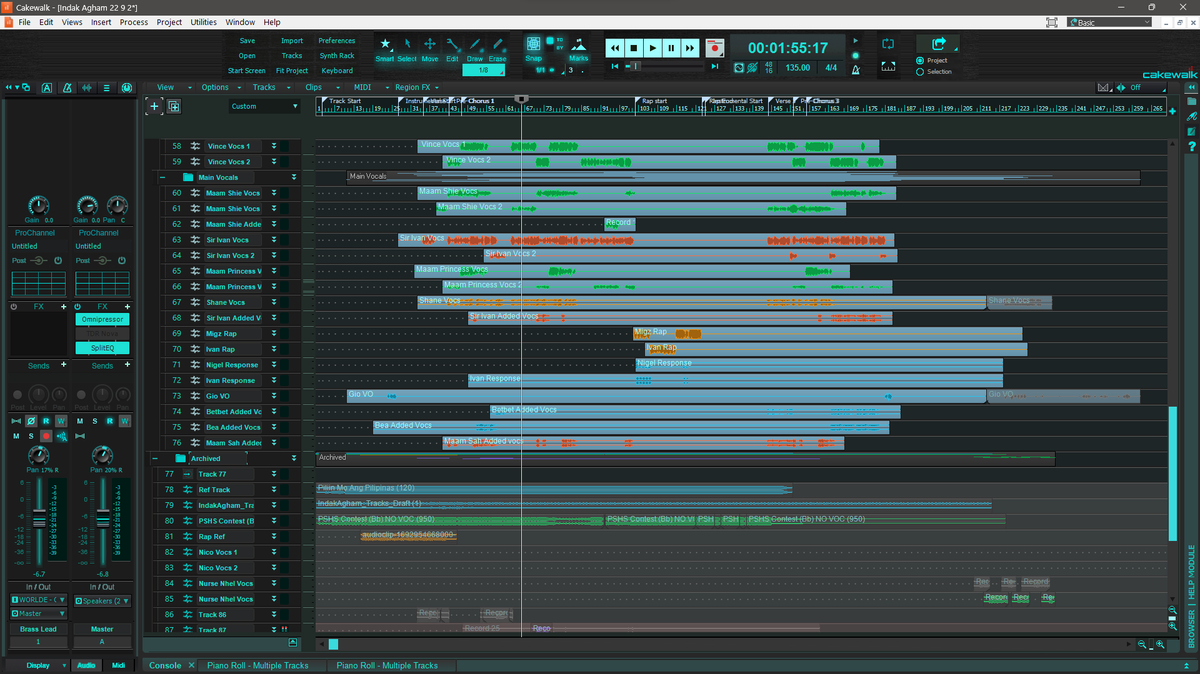
Task: Select the Project radio button
Action: [920, 60]
